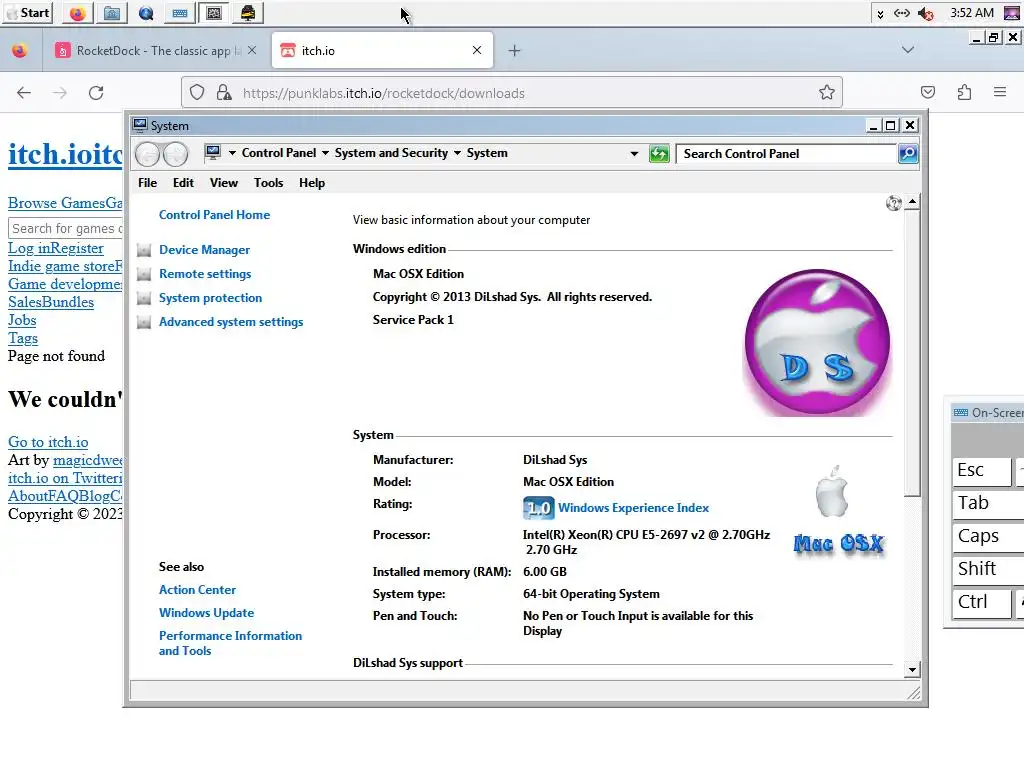Expand the dropdown after System and Security

click(x=457, y=153)
